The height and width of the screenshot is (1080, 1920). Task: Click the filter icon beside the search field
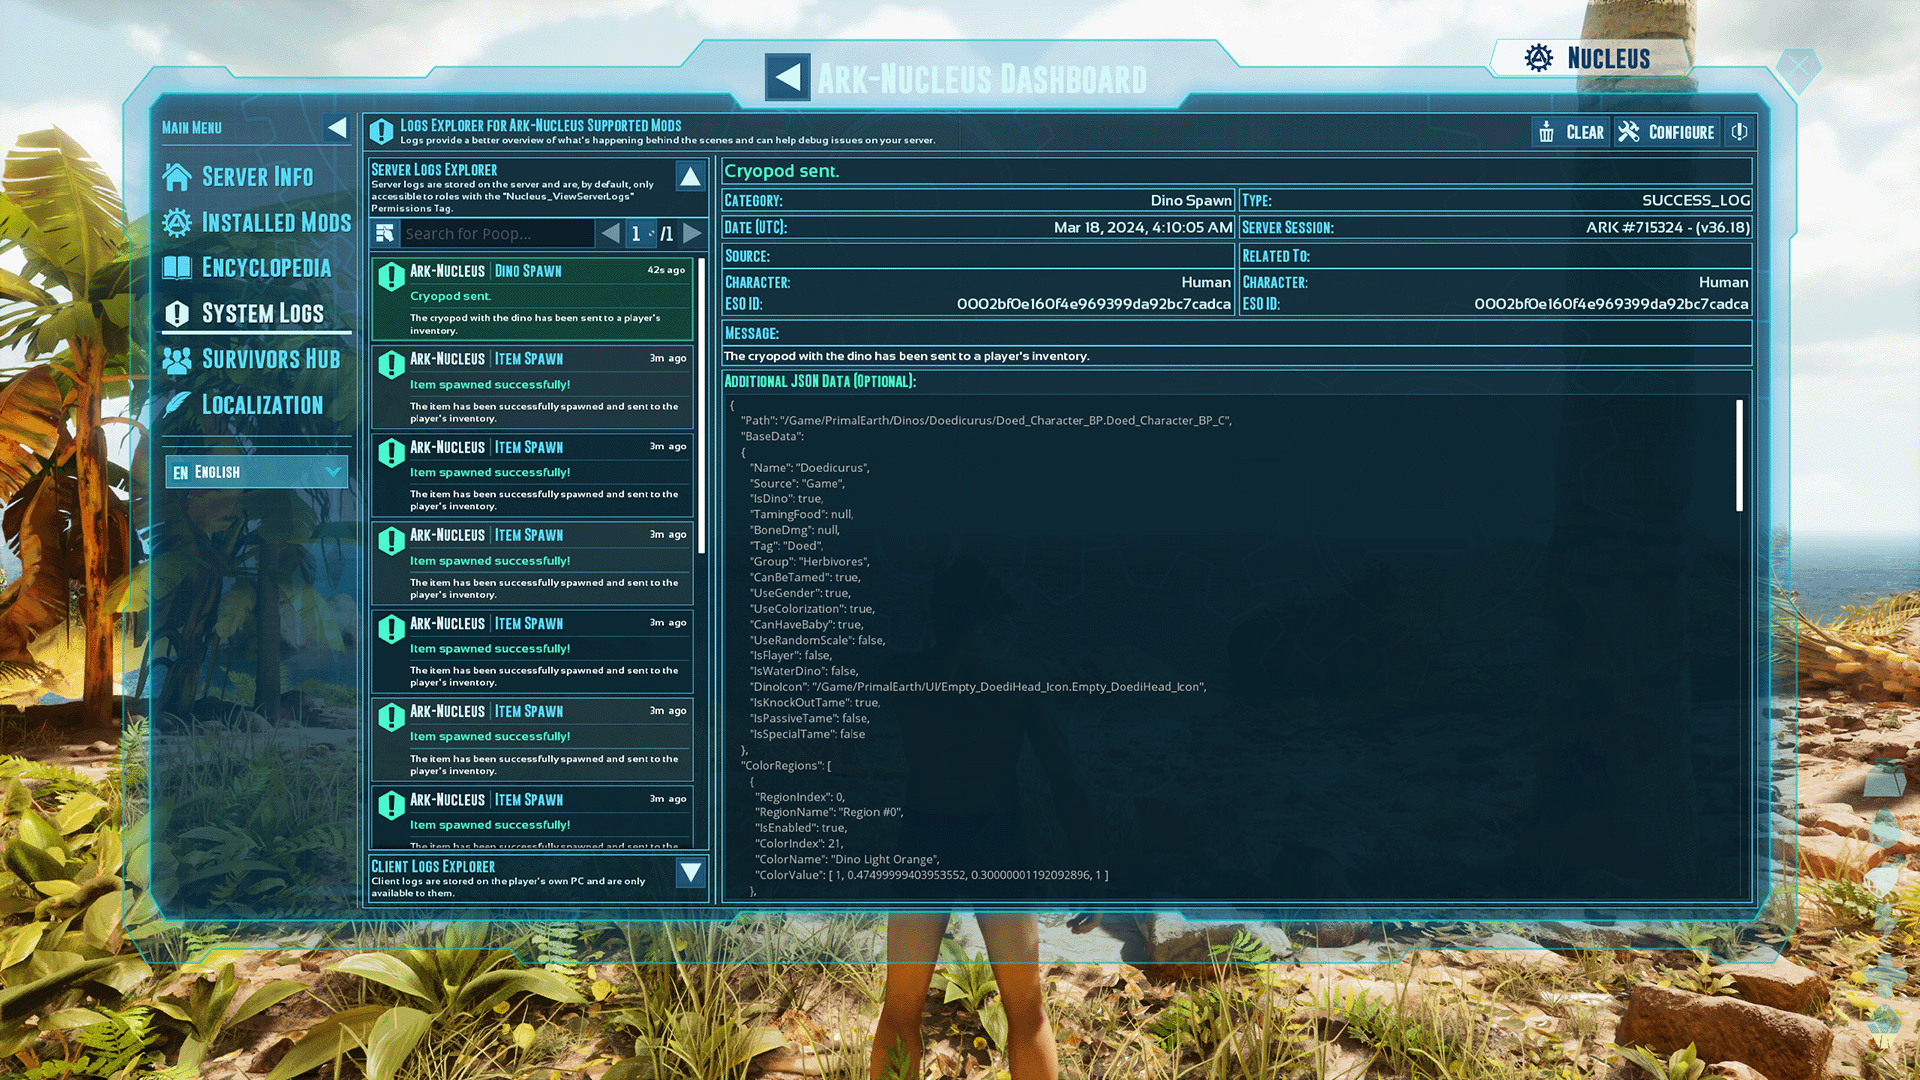point(384,233)
